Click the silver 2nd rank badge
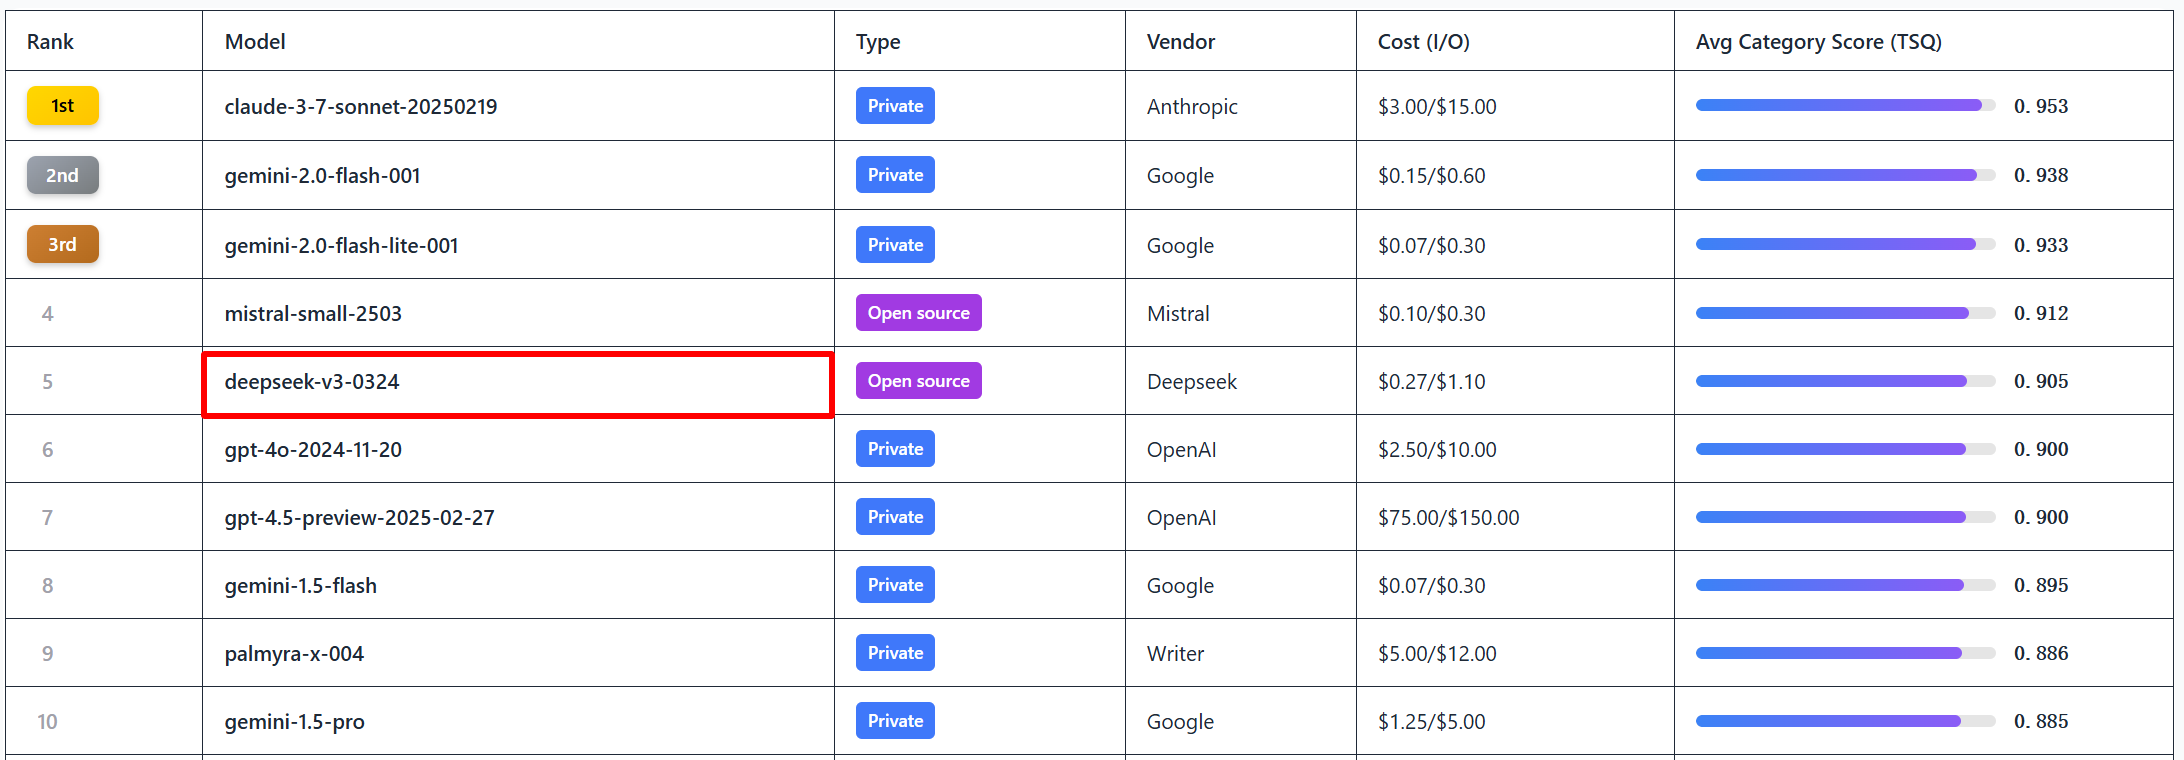The width and height of the screenshot is (2184, 760). [62, 175]
